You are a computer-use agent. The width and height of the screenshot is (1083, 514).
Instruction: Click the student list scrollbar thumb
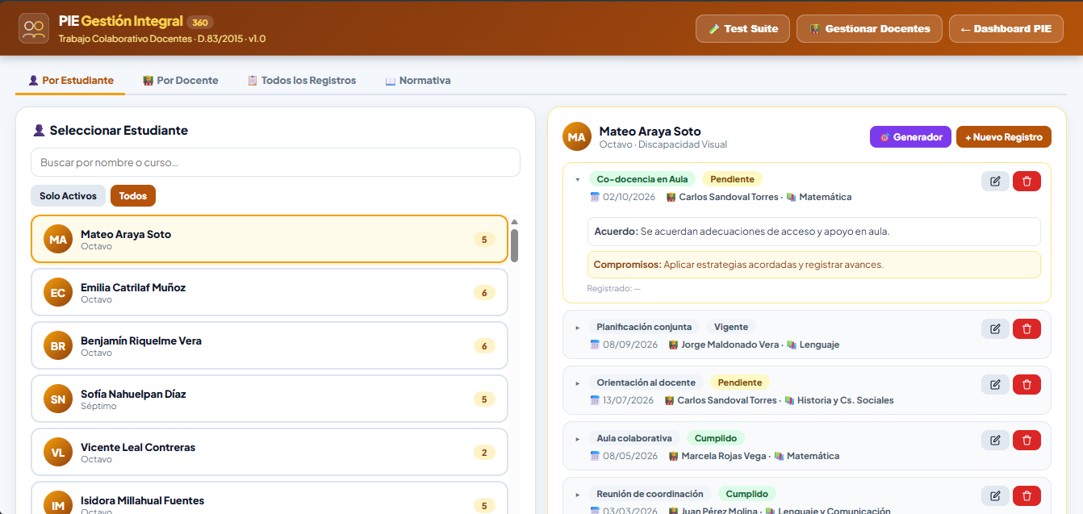point(515,245)
